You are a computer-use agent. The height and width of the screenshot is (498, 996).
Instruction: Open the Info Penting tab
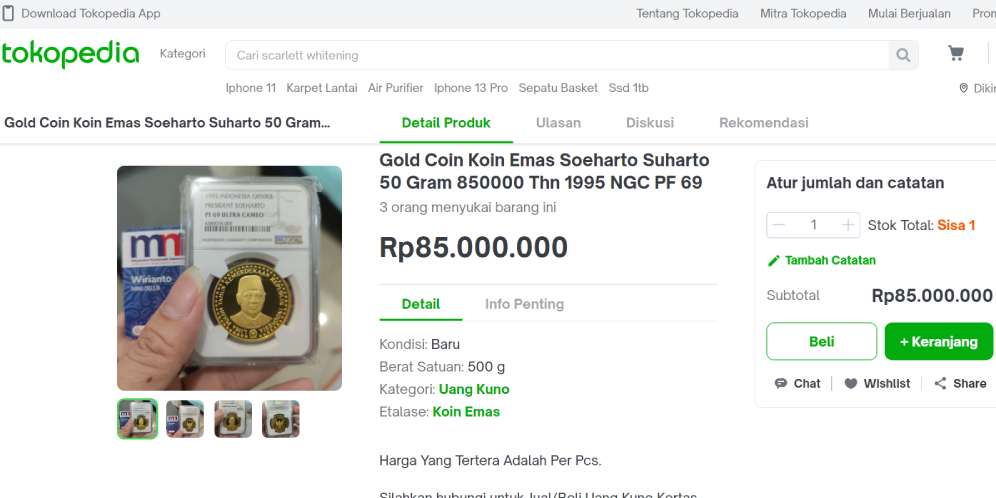point(524,304)
